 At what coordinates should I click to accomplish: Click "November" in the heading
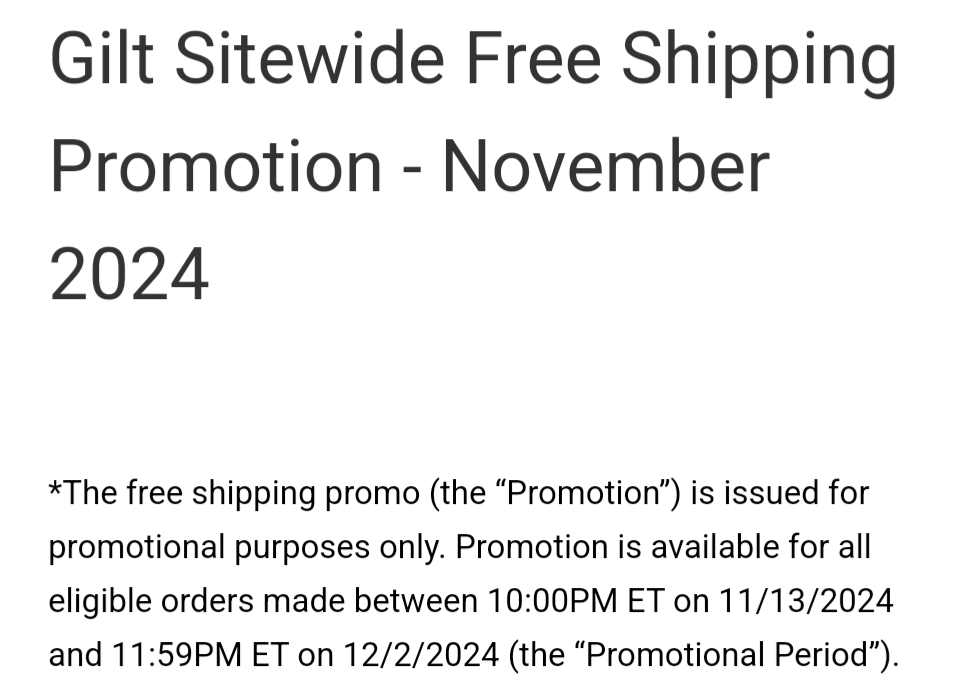(606, 167)
